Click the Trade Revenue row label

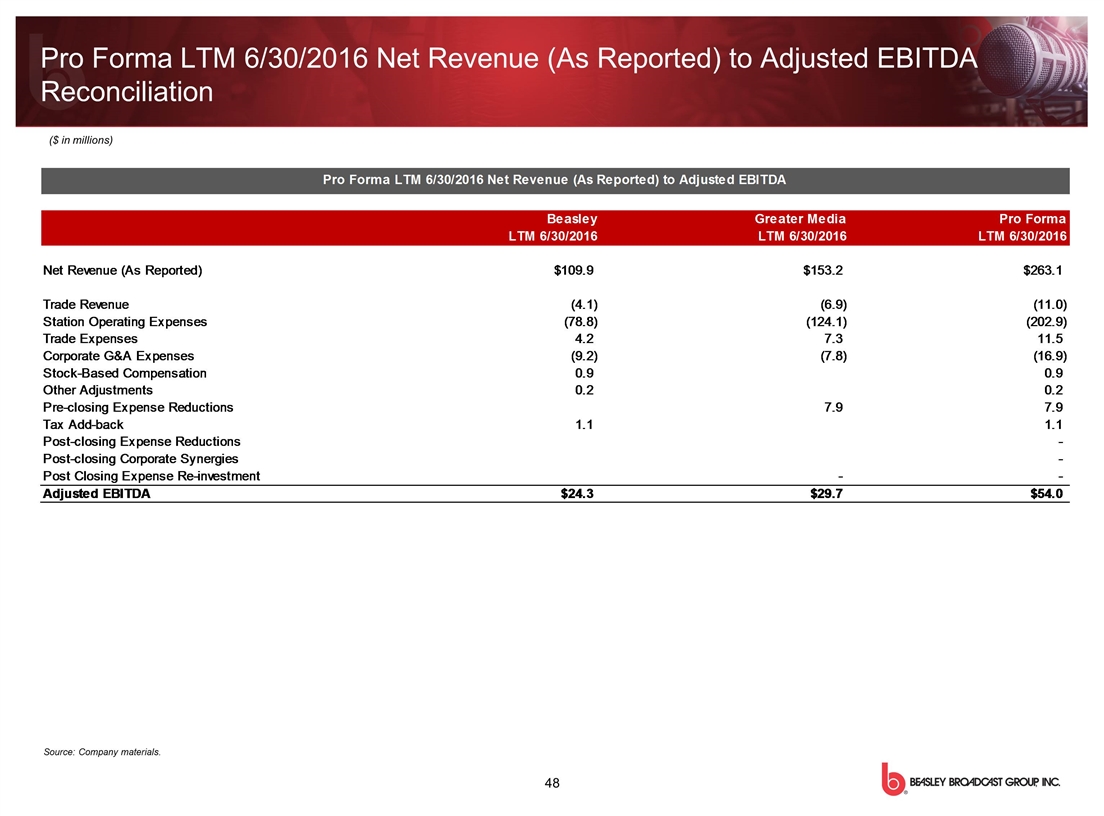click(85, 304)
